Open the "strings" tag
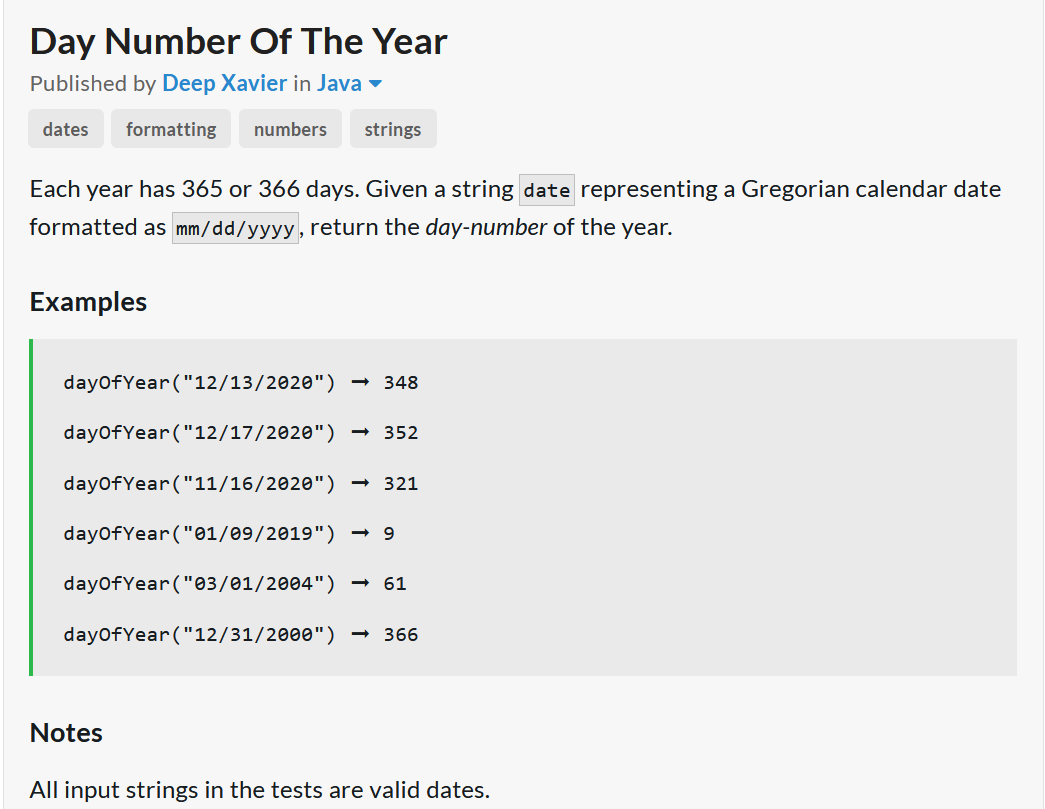This screenshot has height=809, width=1045. click(x=393, y=129)
